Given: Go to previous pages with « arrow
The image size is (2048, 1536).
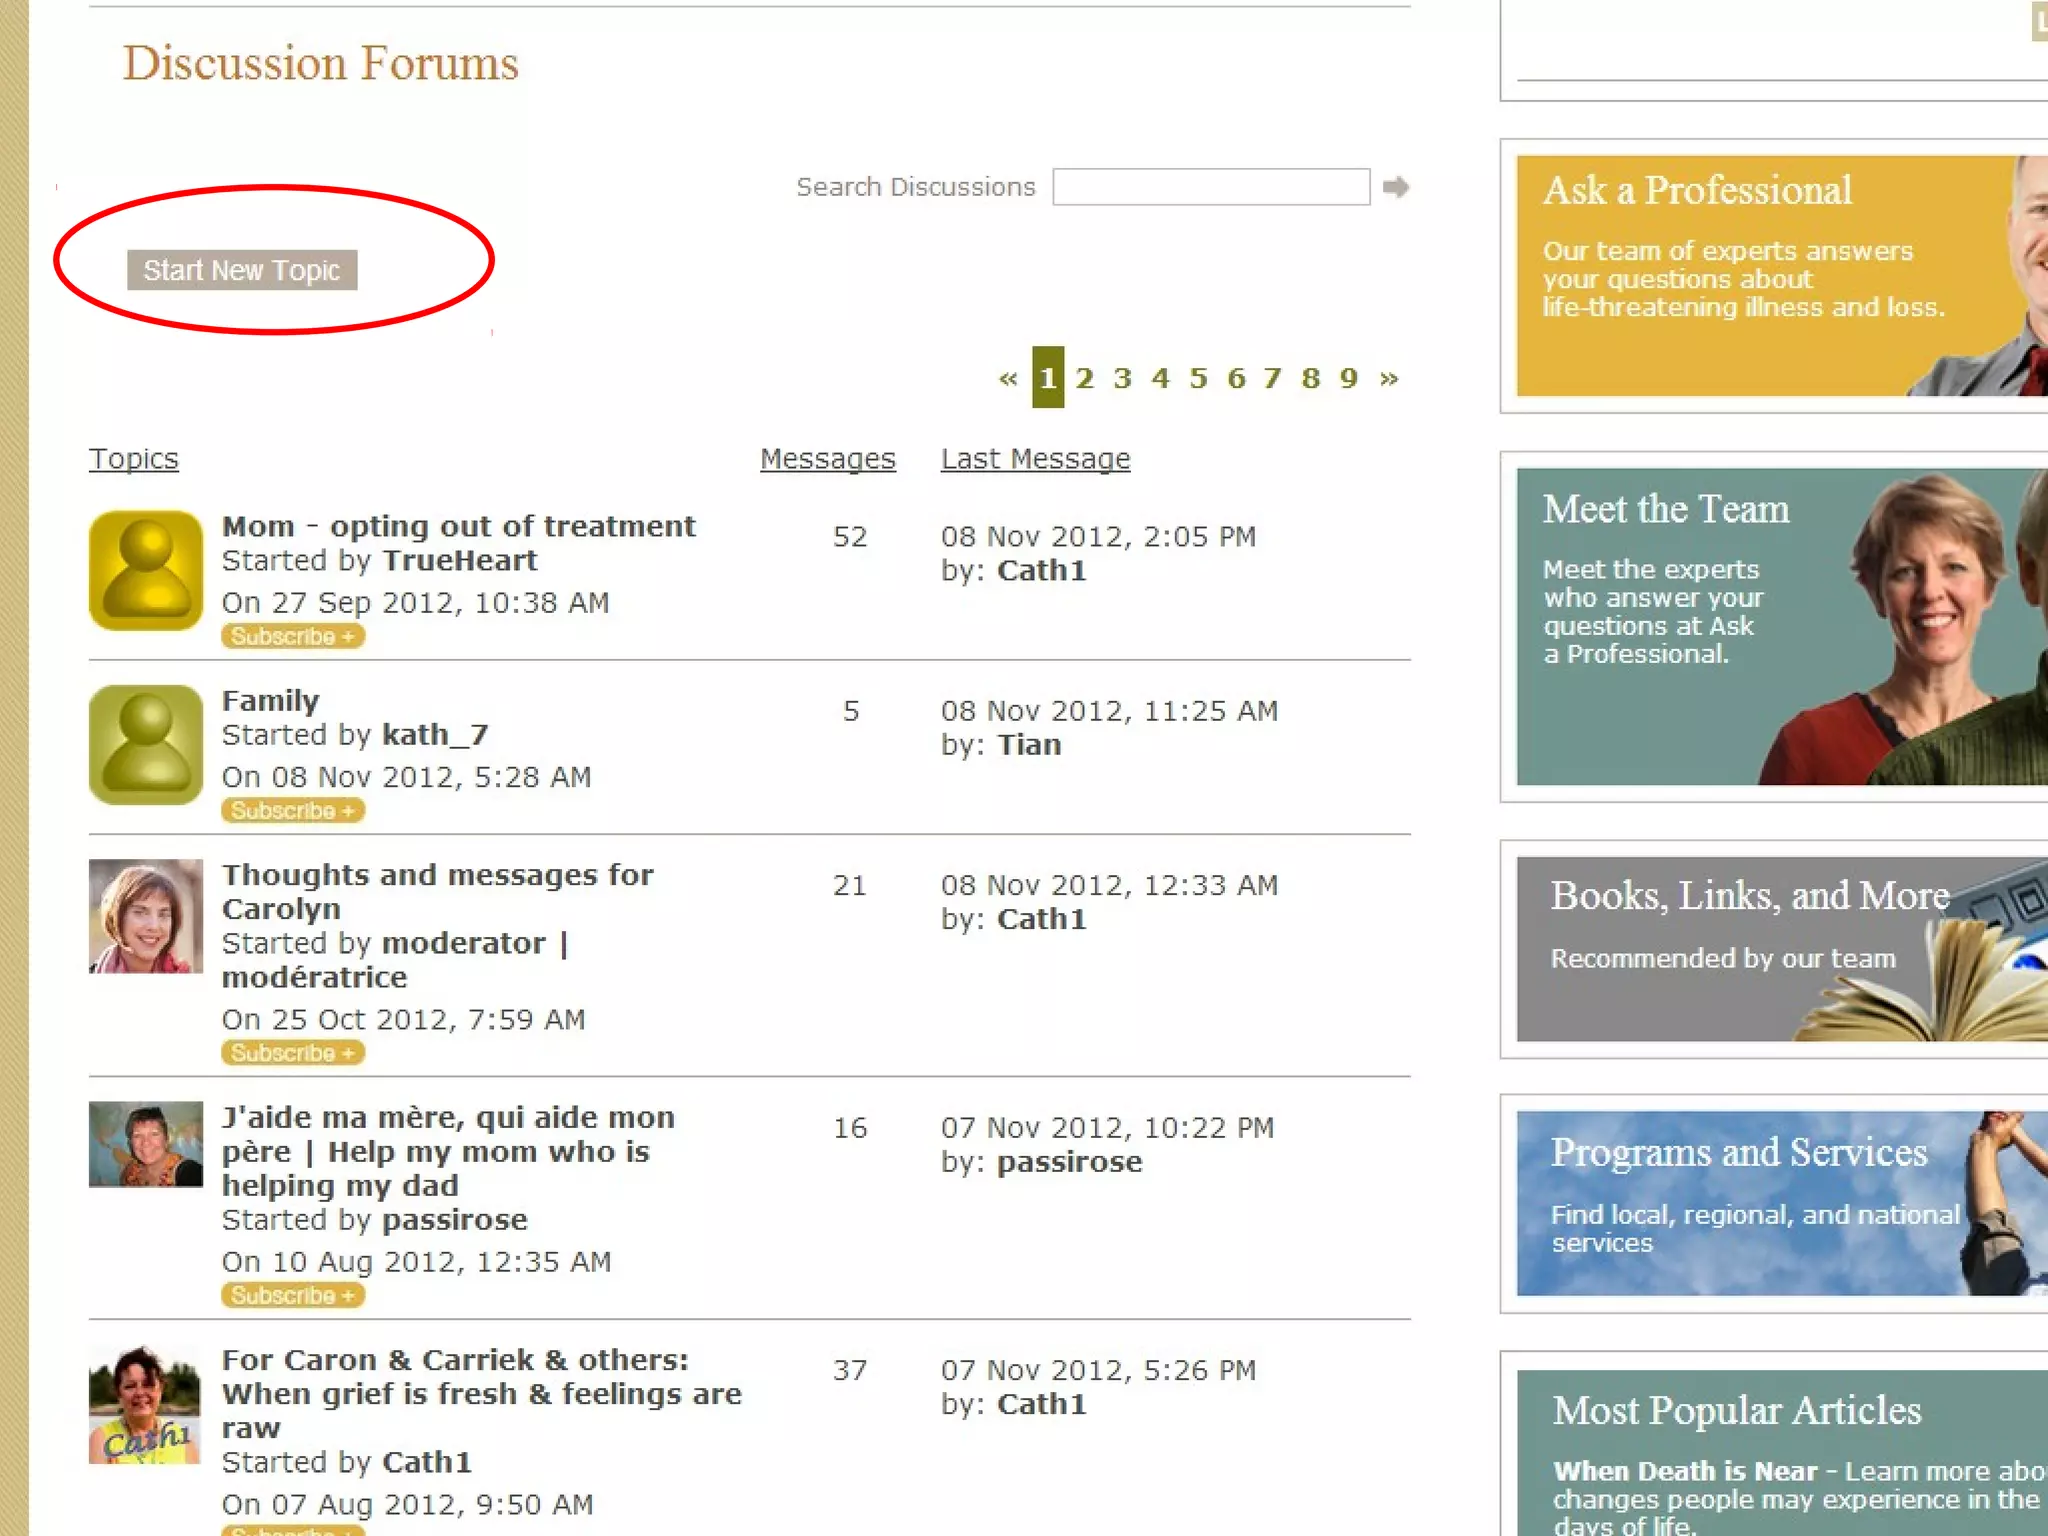Looking at the screenshot, I should click(x=1007, y=378).
